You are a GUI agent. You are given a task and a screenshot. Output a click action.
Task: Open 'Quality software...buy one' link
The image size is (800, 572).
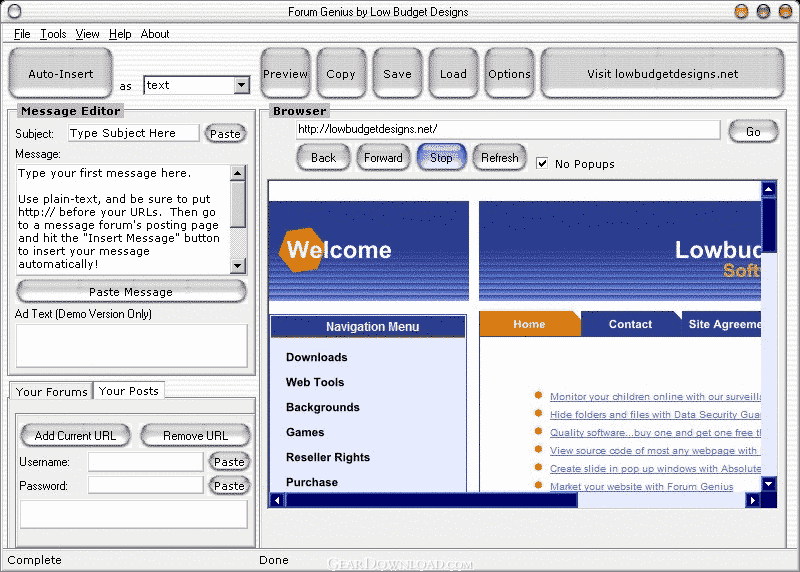655,433
